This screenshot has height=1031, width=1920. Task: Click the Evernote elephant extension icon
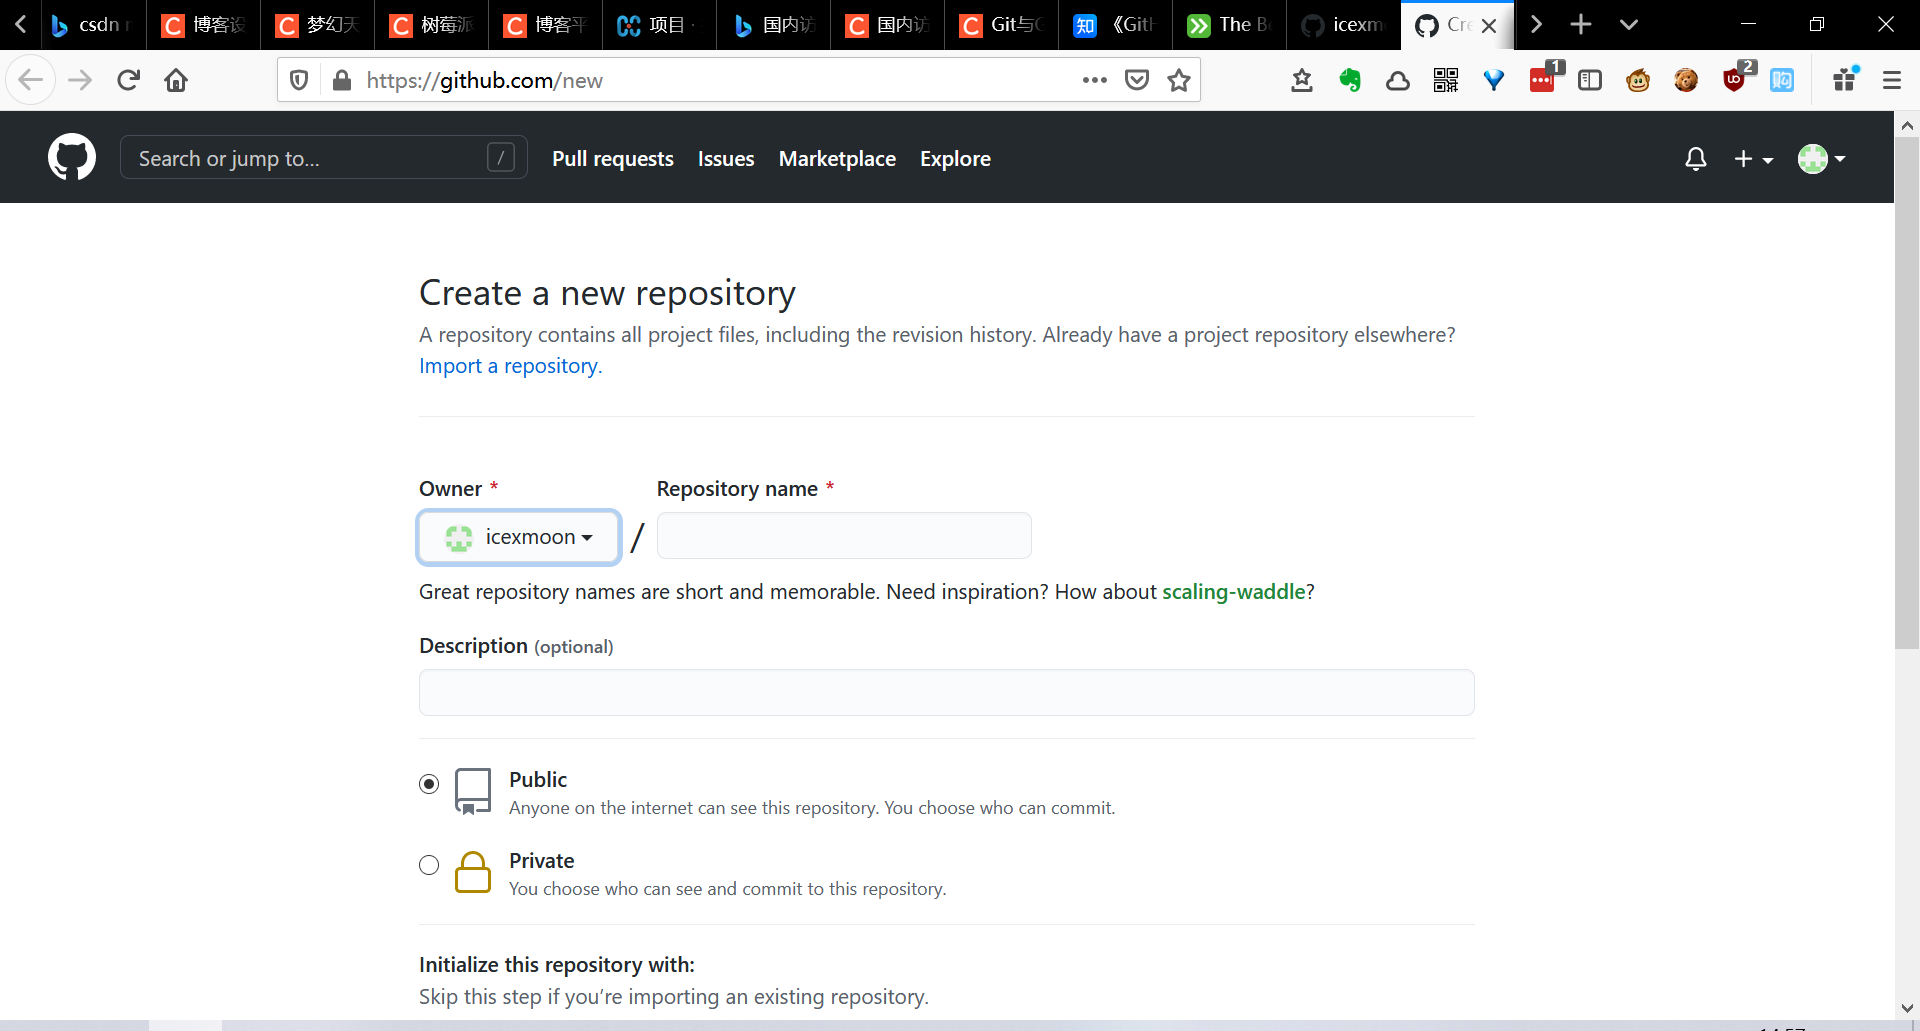click(1350, 80)
